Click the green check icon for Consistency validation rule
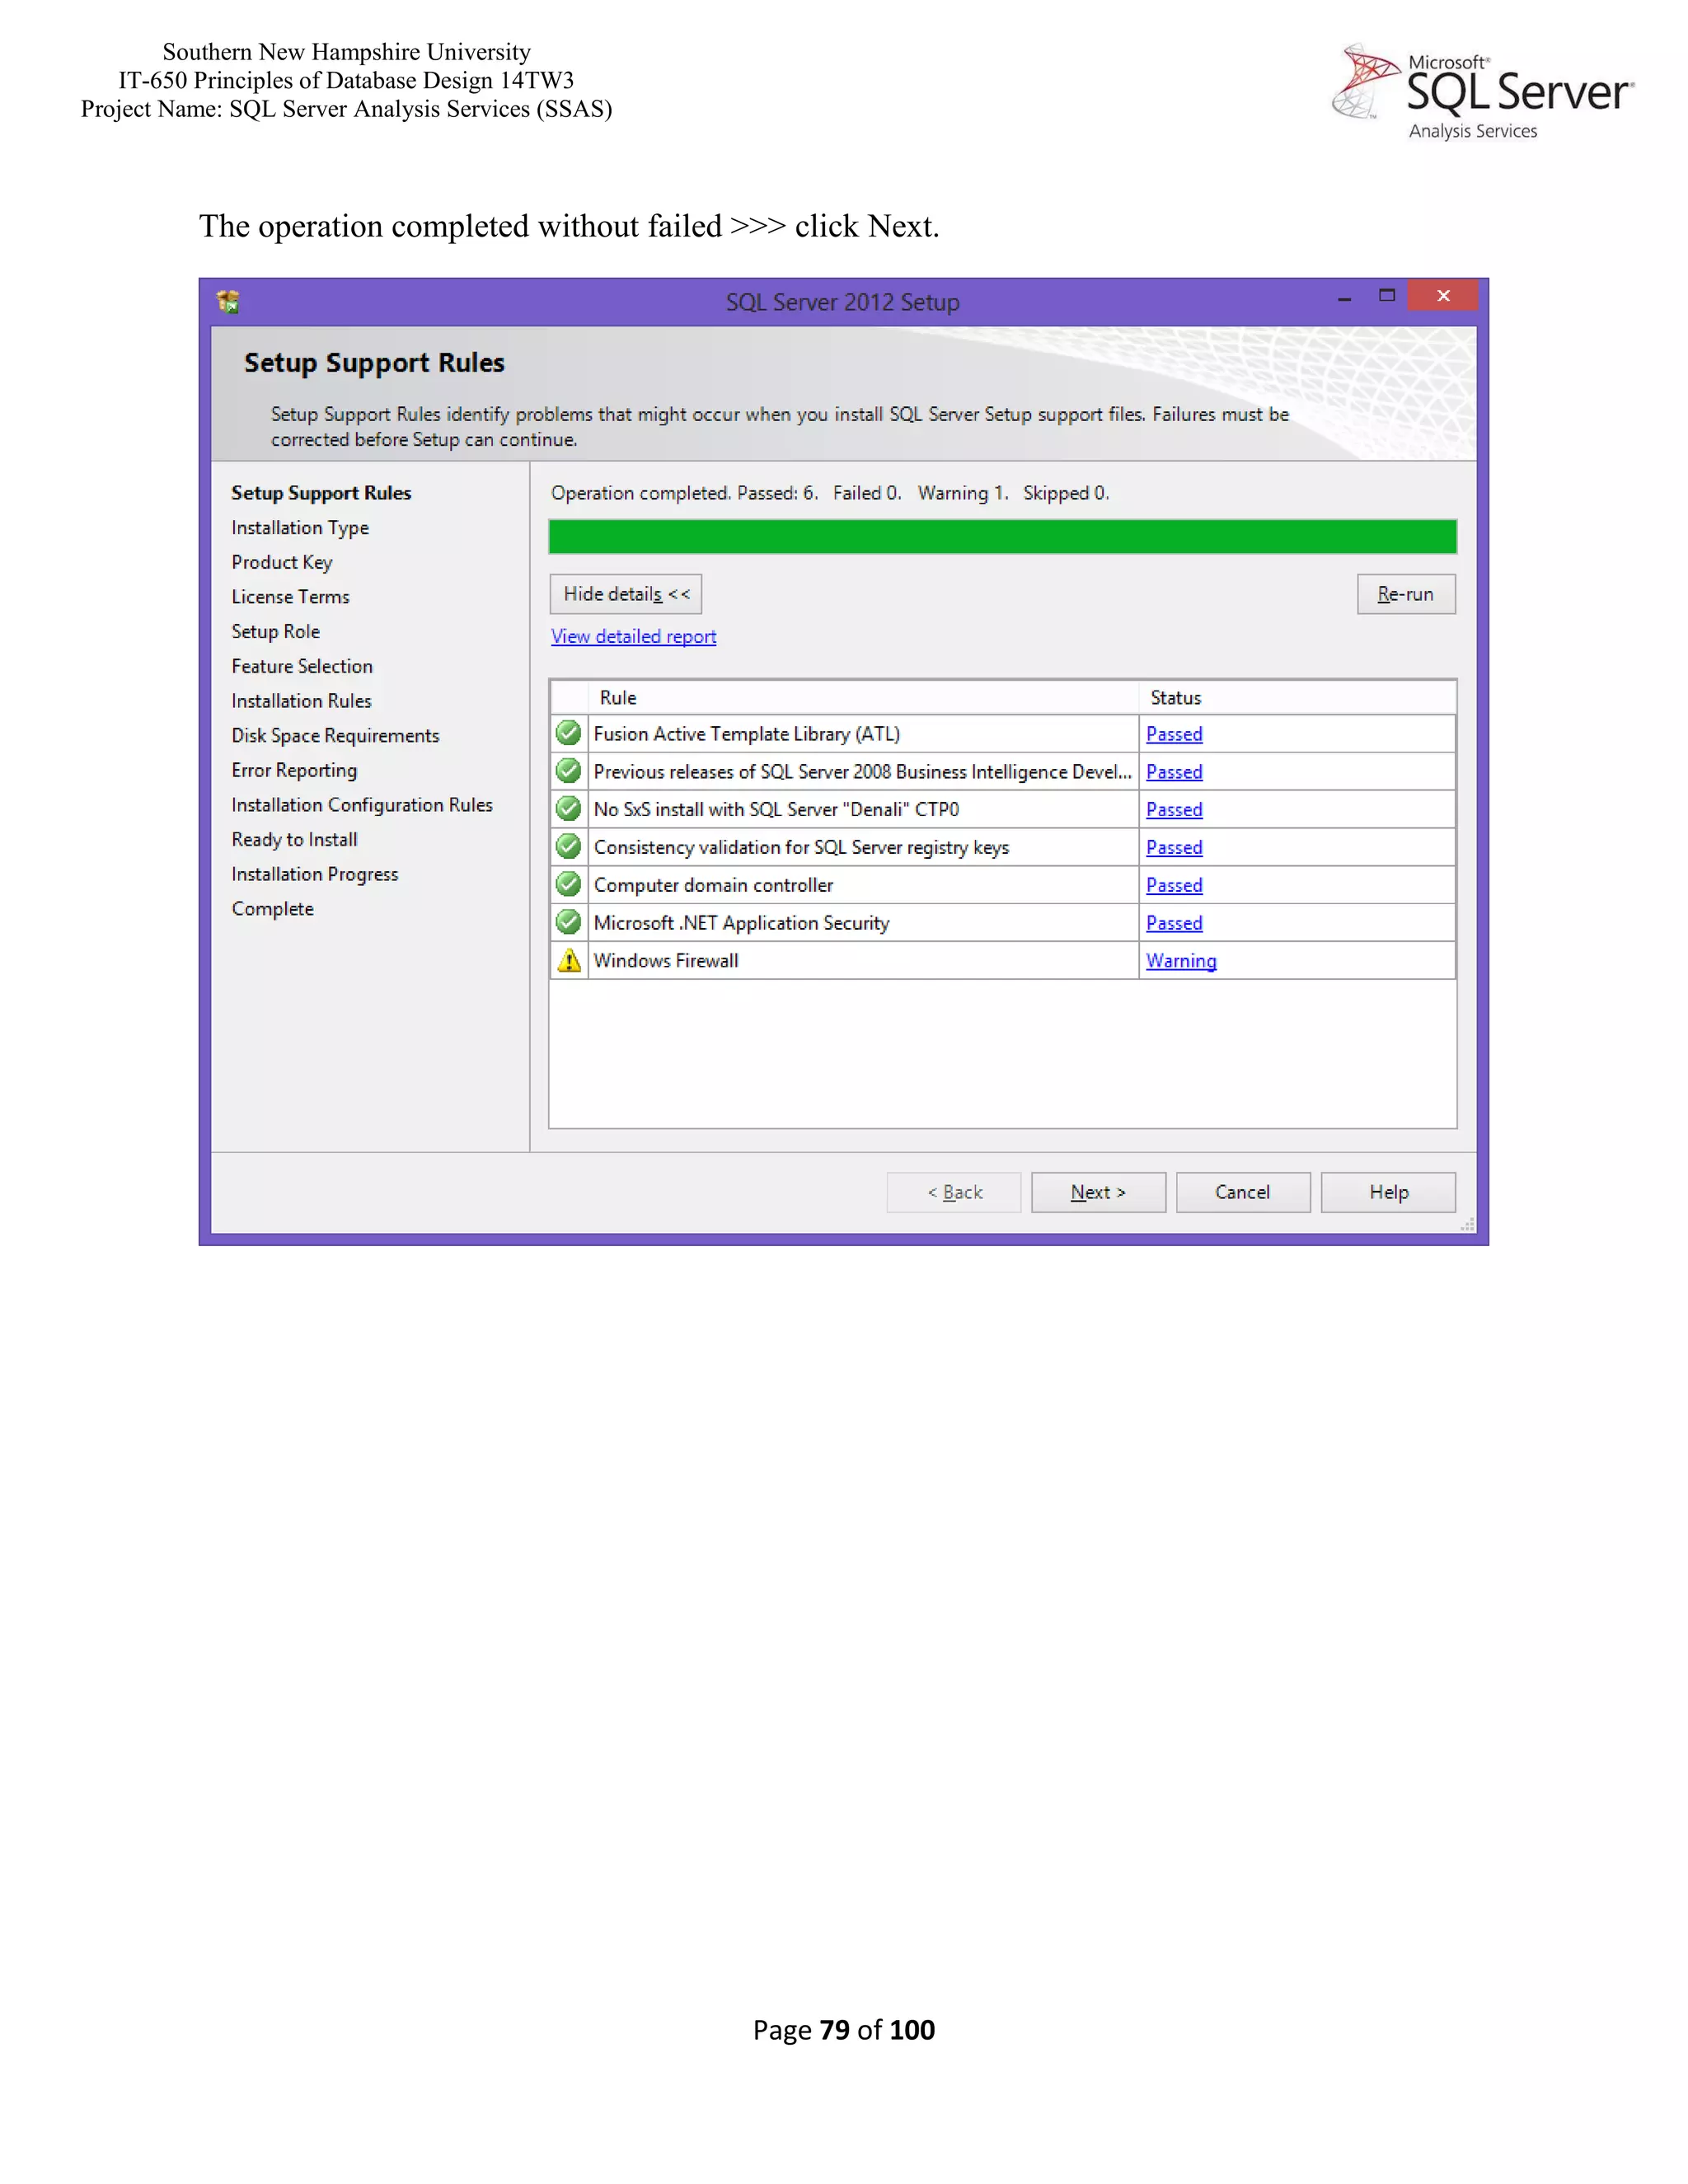1688x2184 pixels. click(568, 846)
